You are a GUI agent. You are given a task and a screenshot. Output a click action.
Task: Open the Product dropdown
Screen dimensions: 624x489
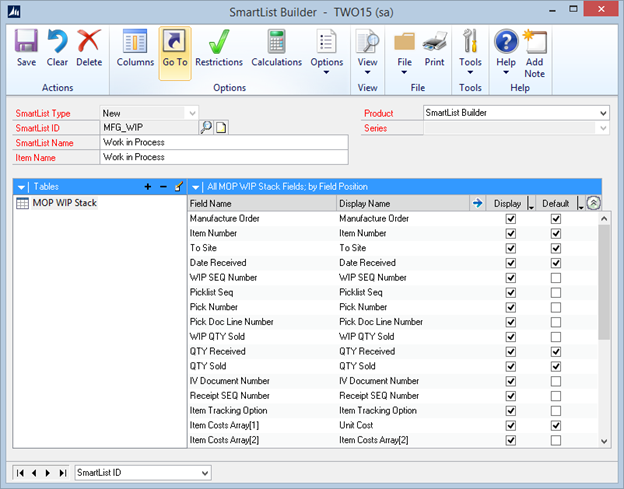(603, 113)
